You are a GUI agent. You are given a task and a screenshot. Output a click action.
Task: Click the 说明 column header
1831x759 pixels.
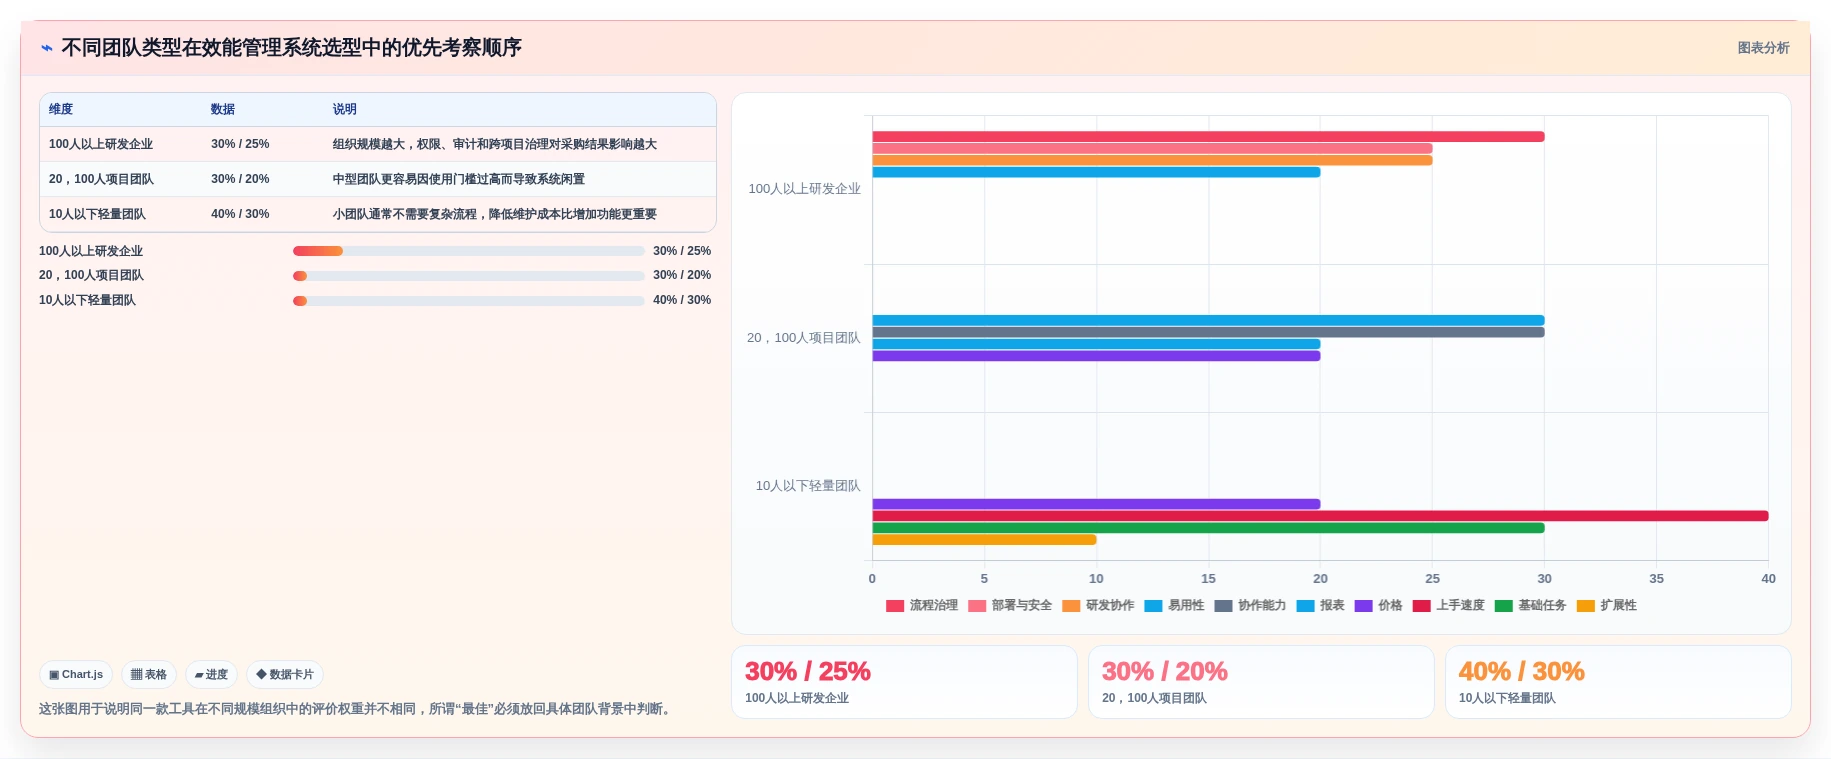pyautogui.click(x=345, y=109)
